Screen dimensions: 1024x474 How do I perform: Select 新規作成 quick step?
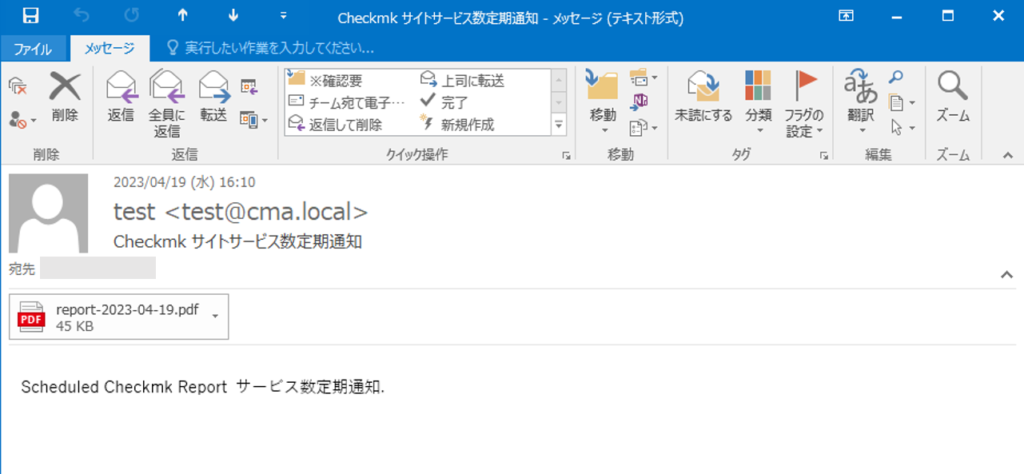(457, 124)
